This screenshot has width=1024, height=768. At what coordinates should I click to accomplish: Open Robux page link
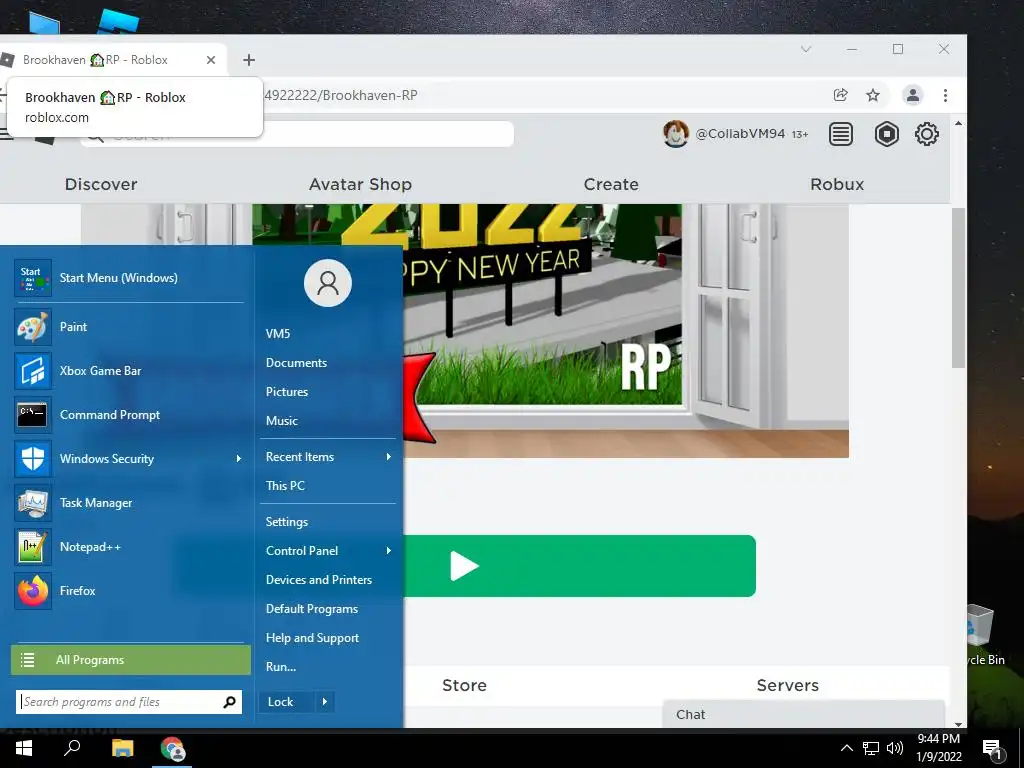point(837,184)
